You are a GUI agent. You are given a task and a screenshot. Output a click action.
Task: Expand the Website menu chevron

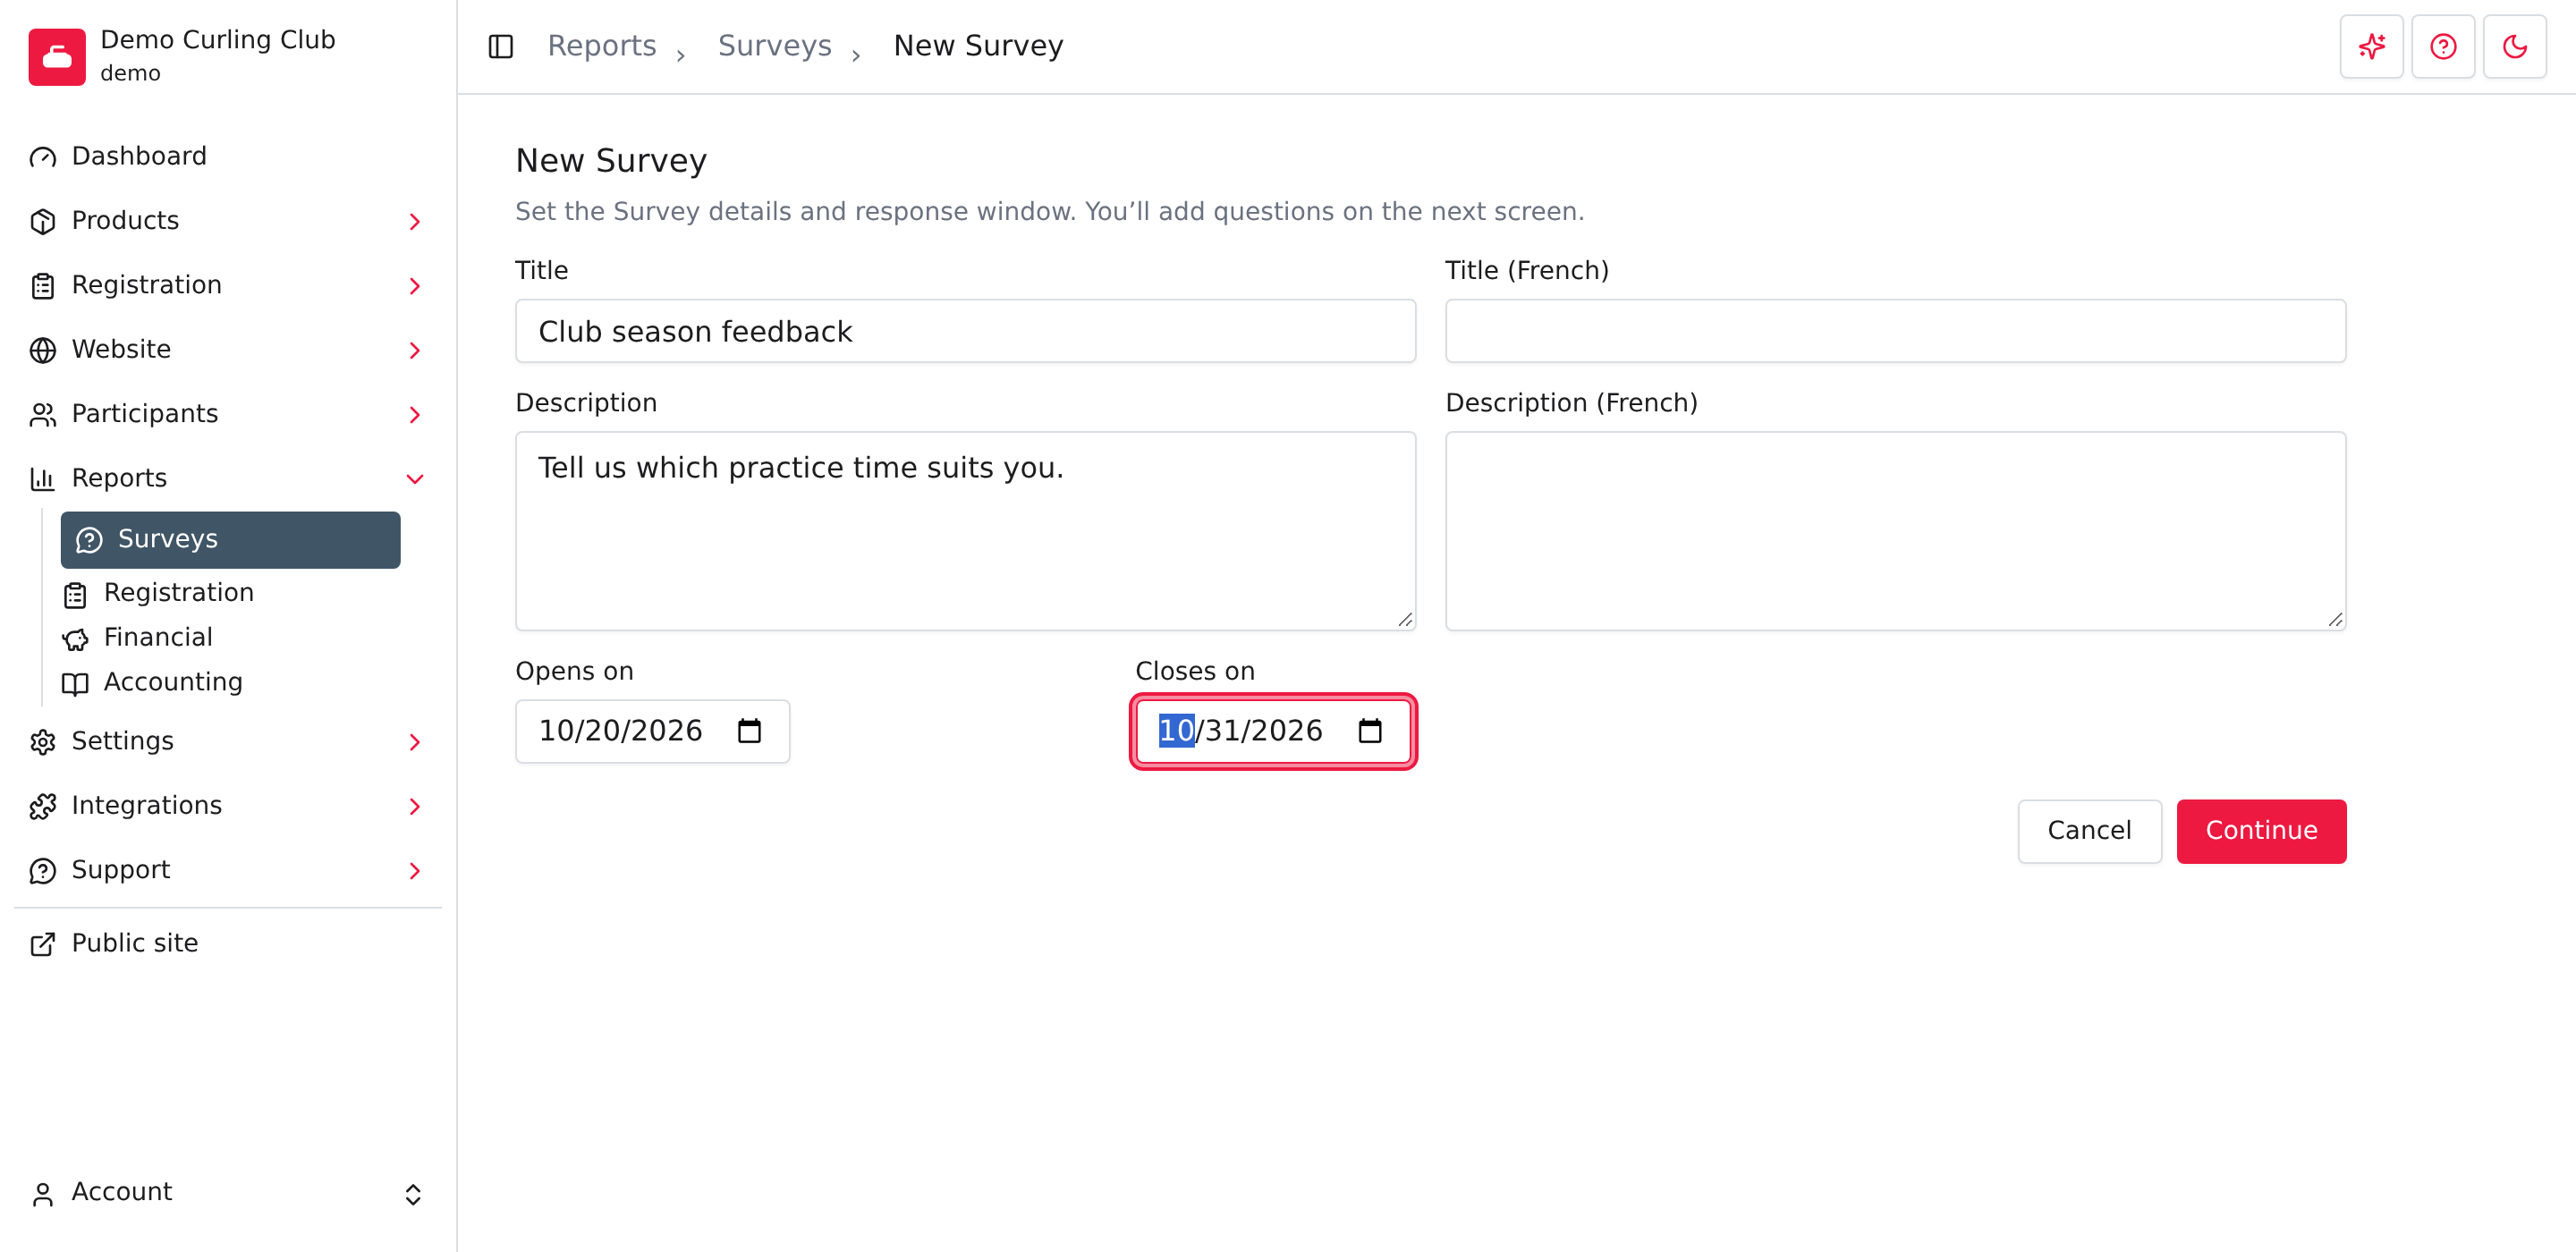(x=414, y=350)
